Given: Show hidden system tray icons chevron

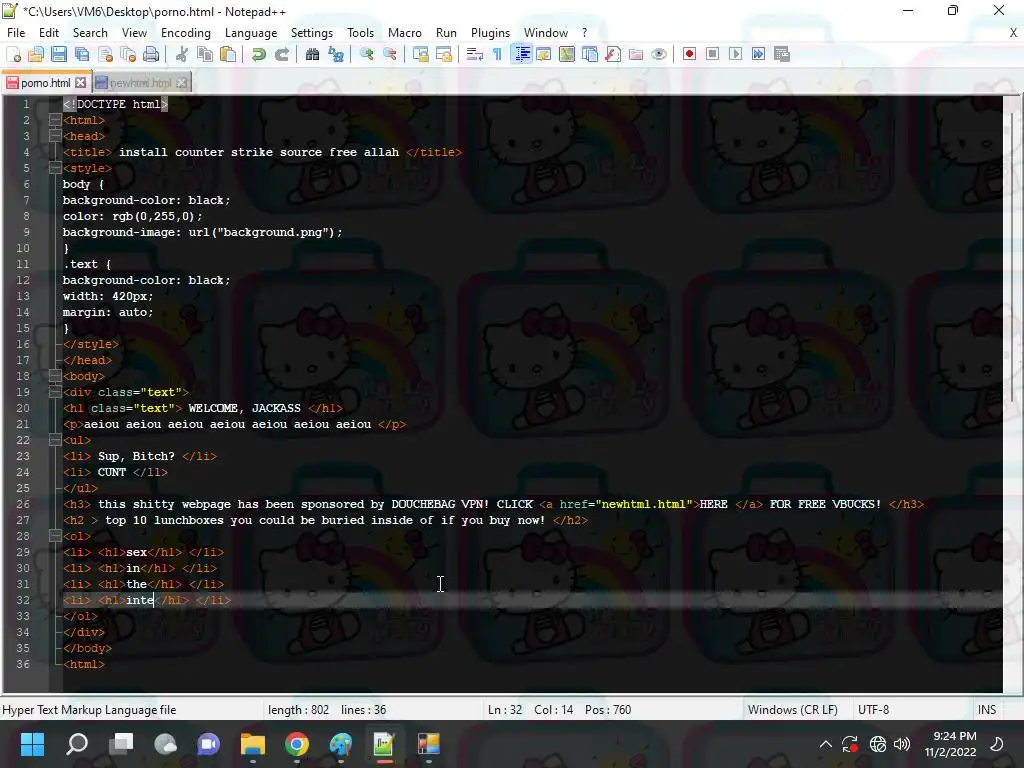Looking at the screenshot, I should click(x=825, y=744).
